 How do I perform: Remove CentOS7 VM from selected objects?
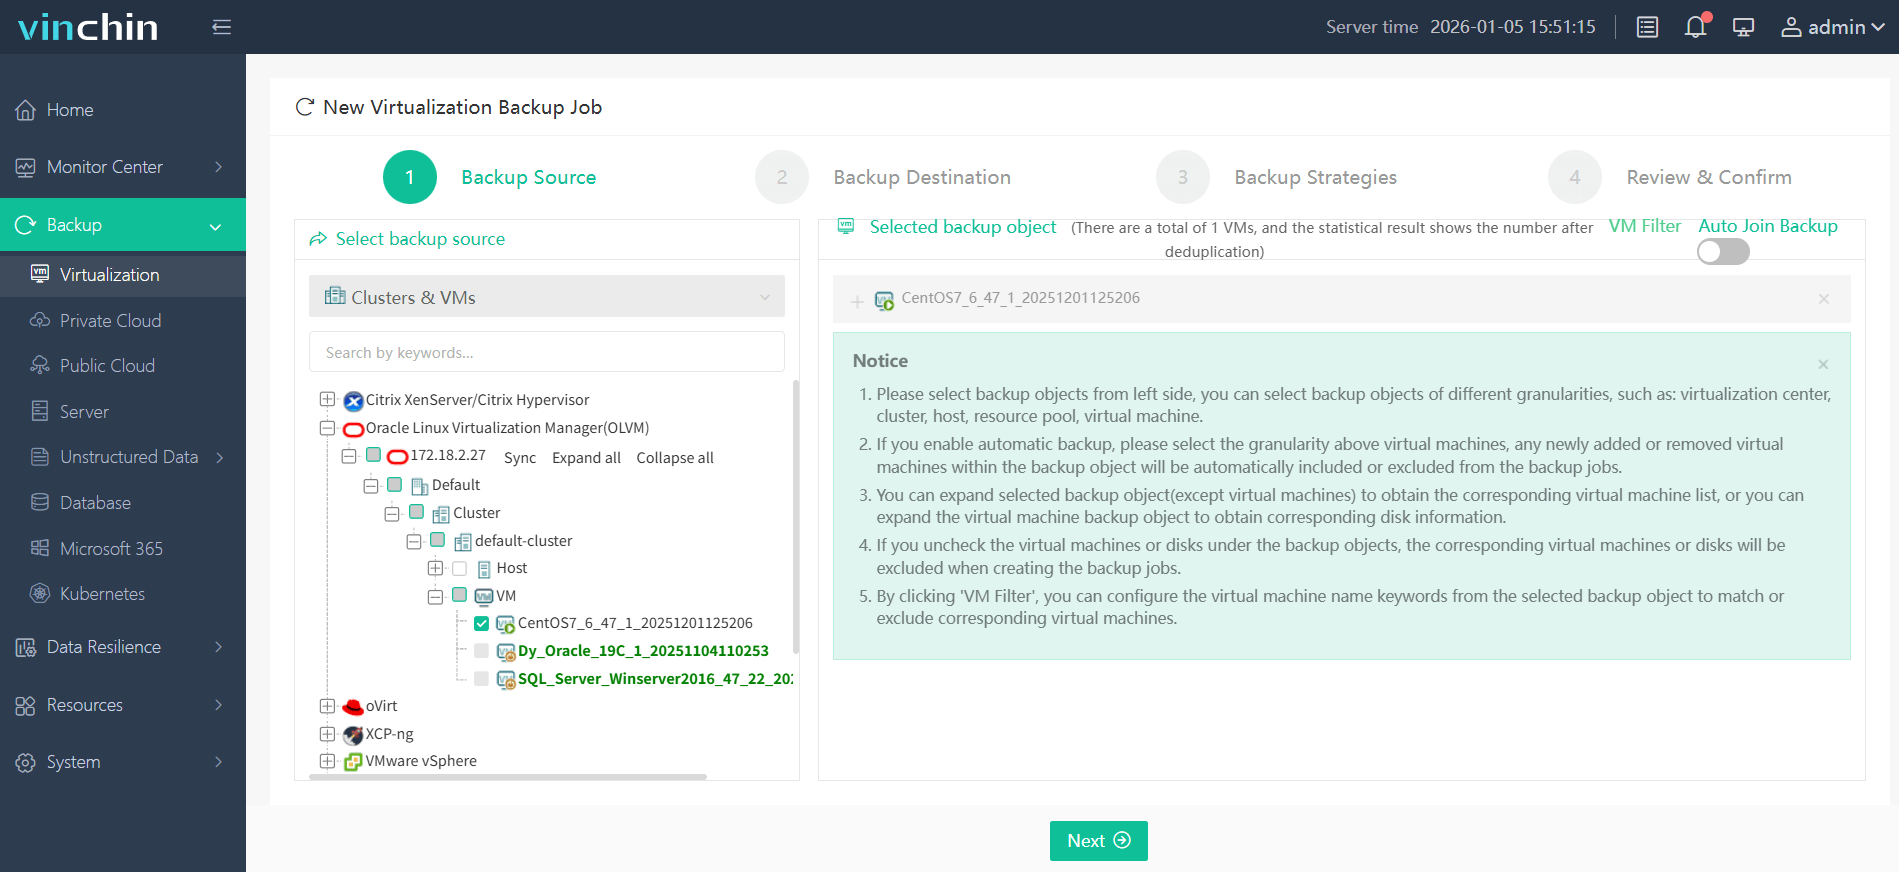click(1823, 299)
